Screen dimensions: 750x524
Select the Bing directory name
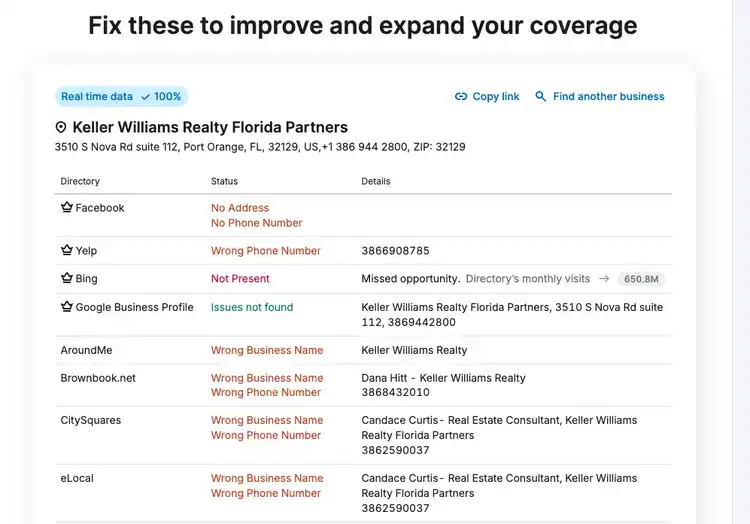(86, 279)
